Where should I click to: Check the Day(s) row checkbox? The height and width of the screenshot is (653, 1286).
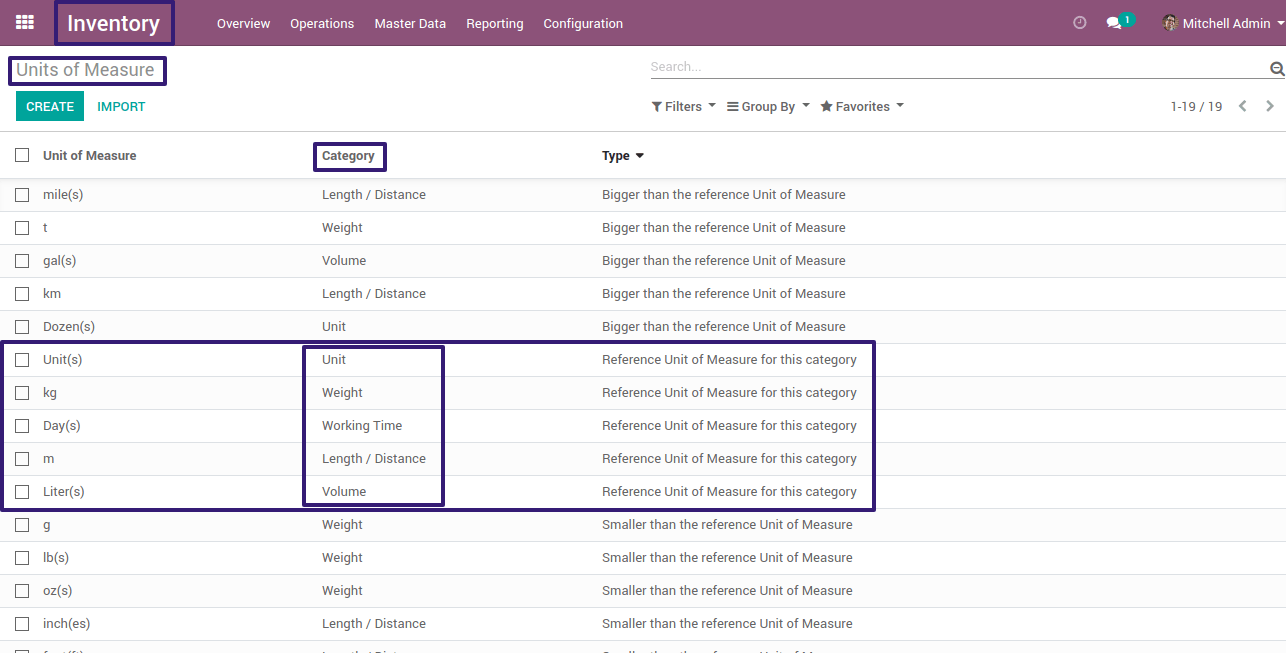click(x=22, y=426)
